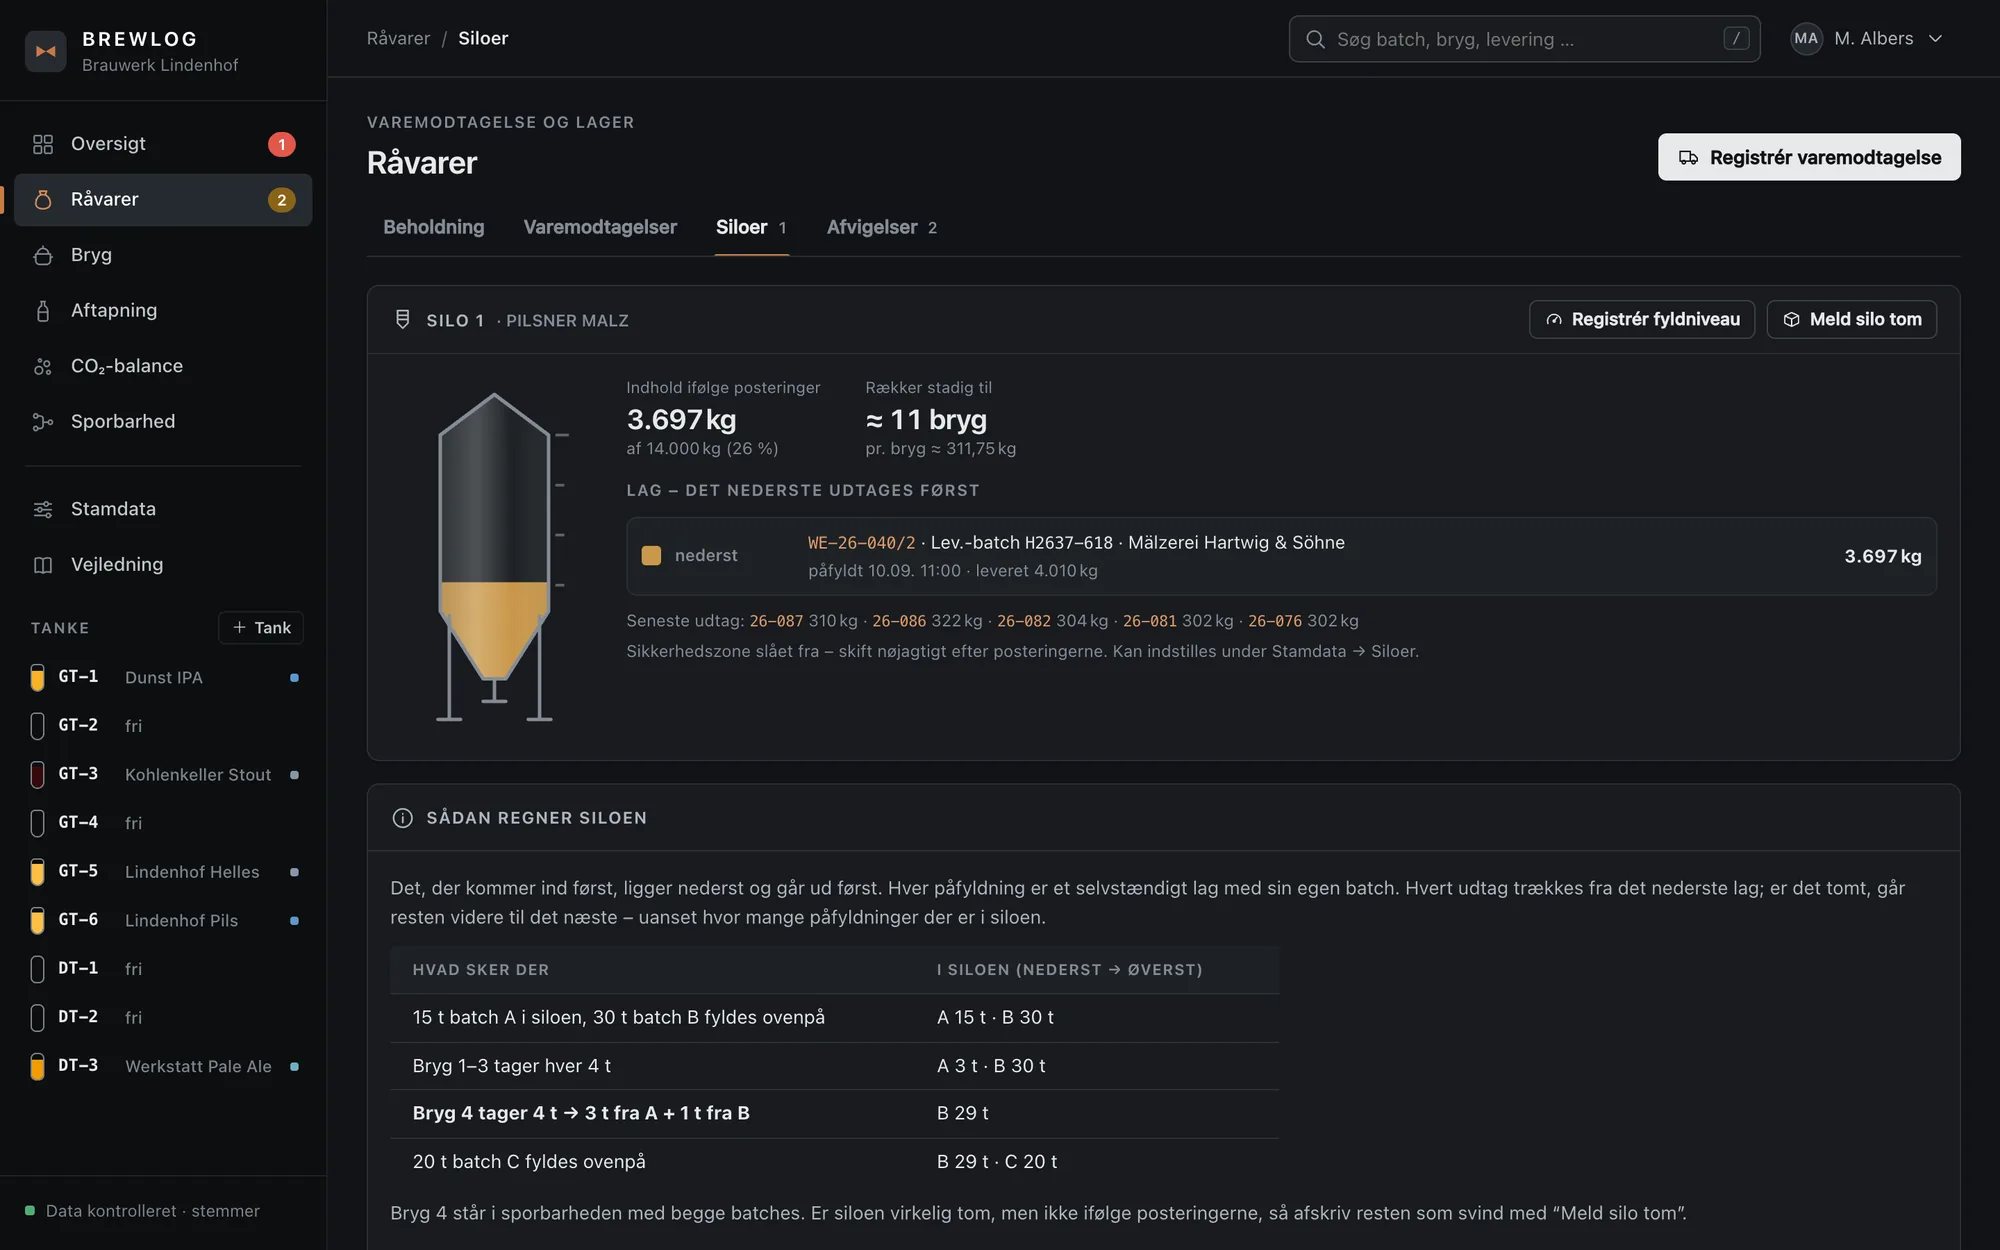The height and width of the screenshot is (1250, 2000).
Task: Click the GT-3 dark tank icon
Action: [x=38, y=774]
